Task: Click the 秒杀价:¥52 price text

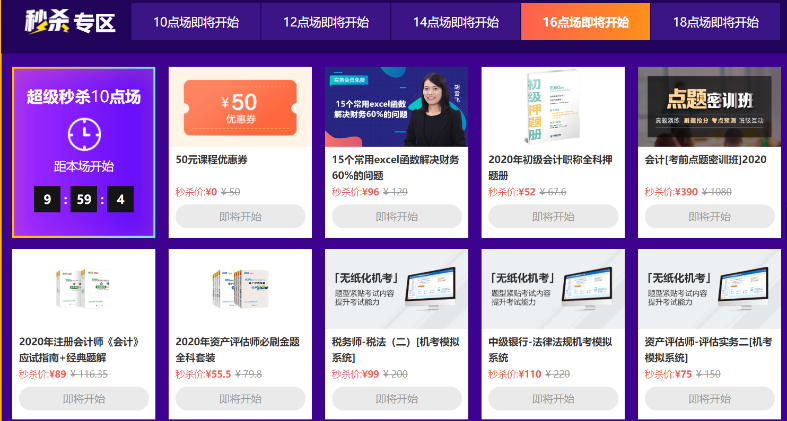Action: (512, 192)
